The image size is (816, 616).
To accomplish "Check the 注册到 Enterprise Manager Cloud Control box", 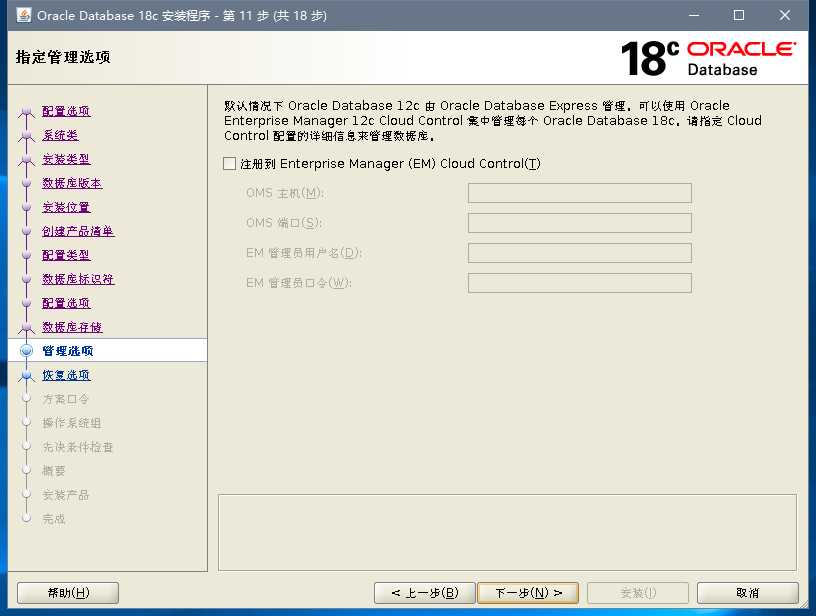I will [x=230, y=164].
